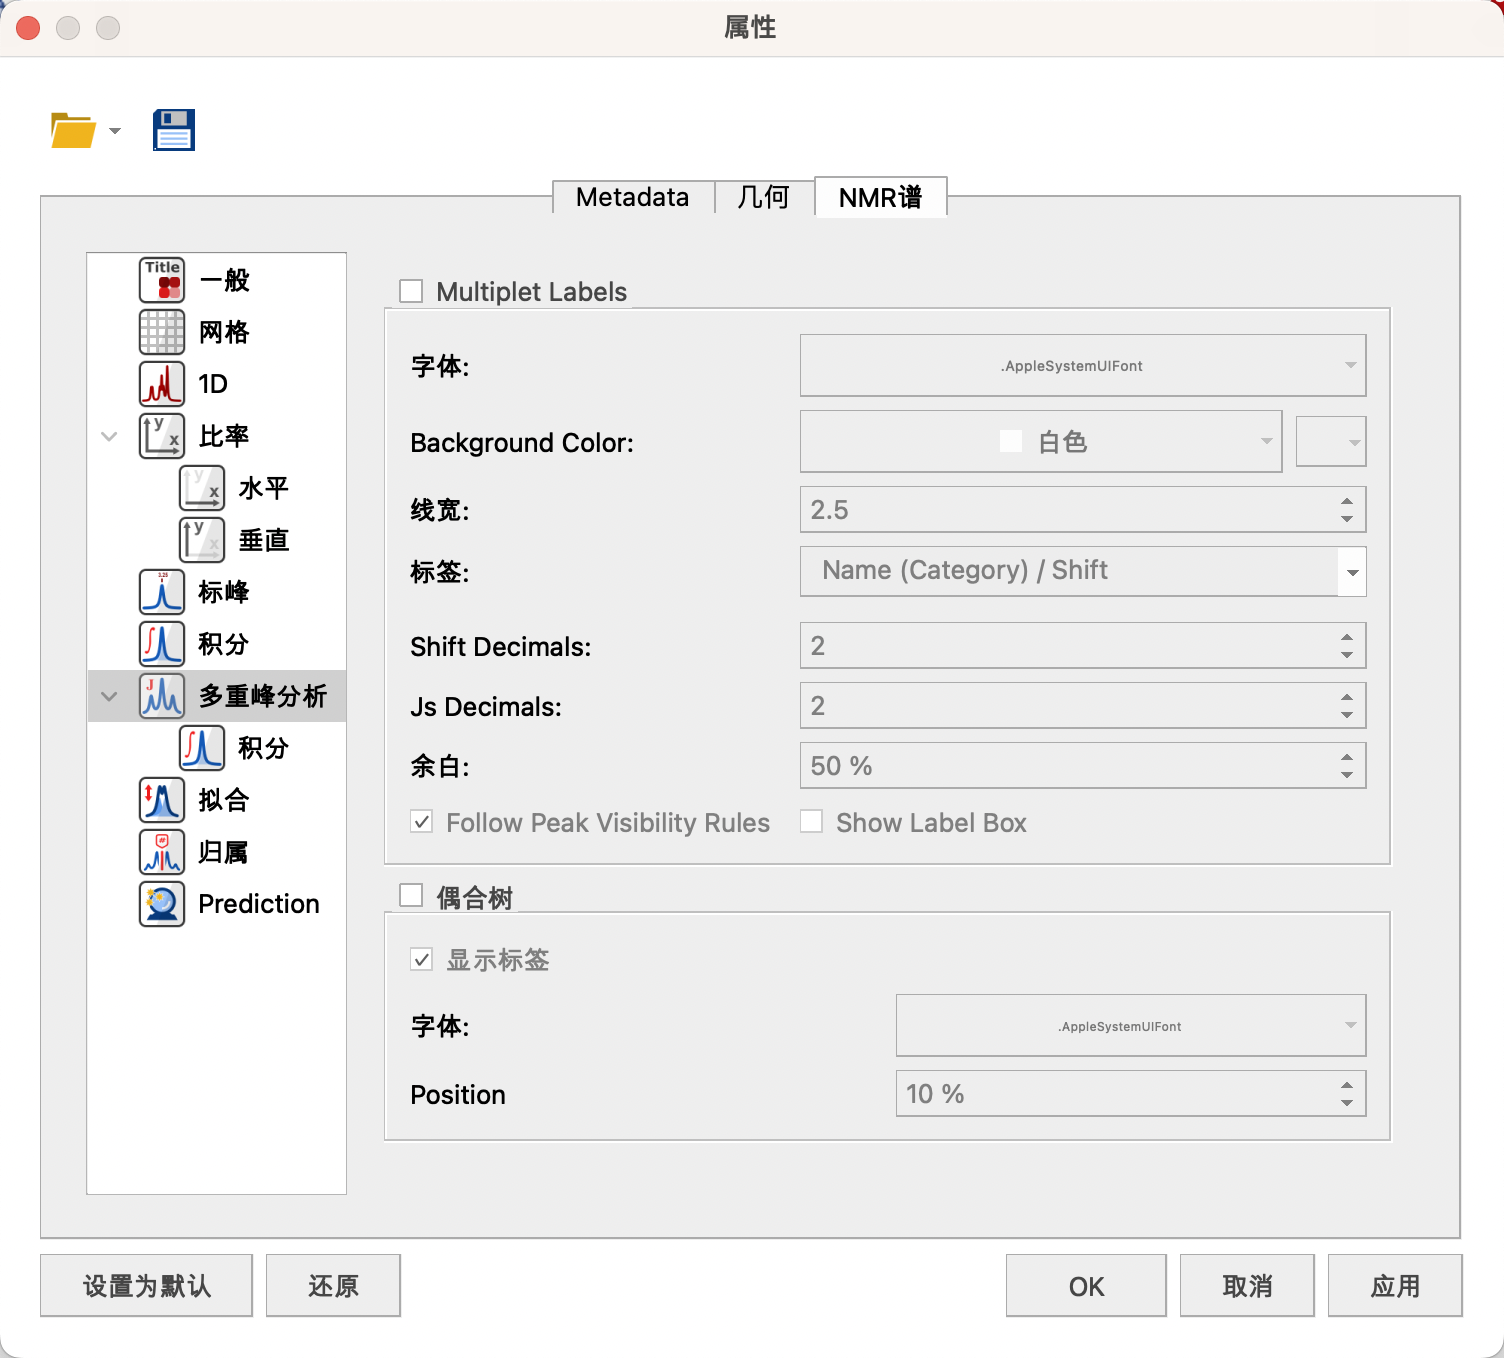Image resolution: width=1504 pixels, height=1358 pixels.
Task: Select the 拟合 fitting icon
Action: point(162,800)
